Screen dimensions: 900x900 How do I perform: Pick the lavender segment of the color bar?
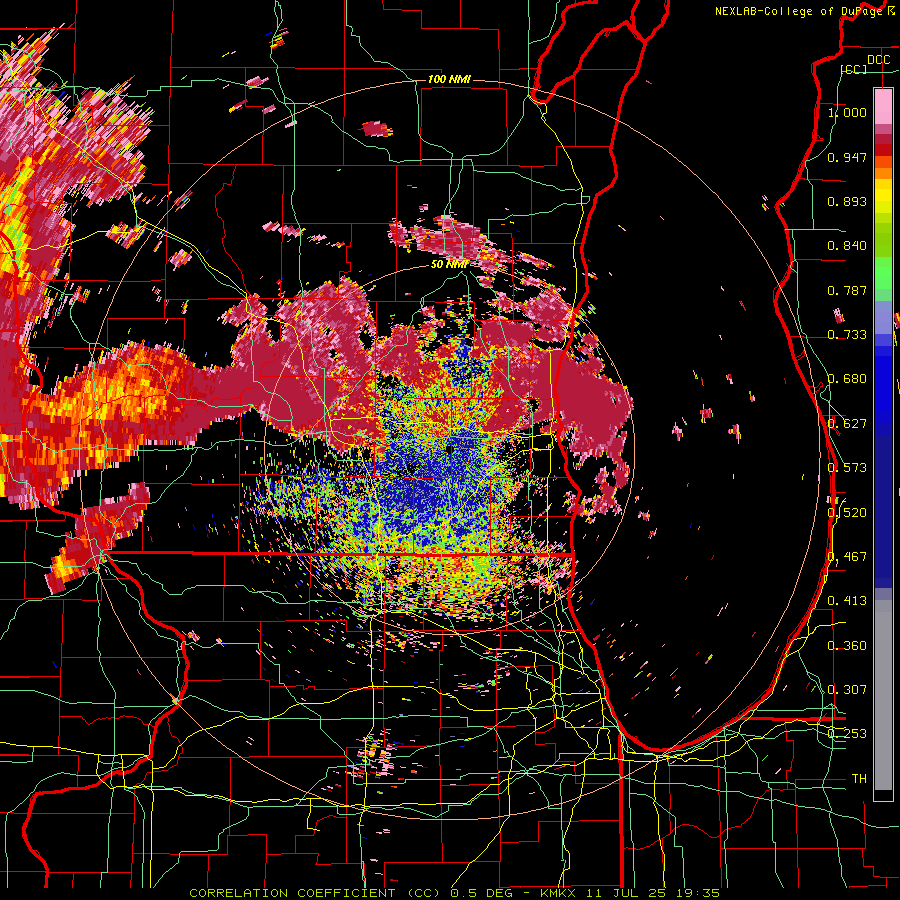click(x=883, y=318)
